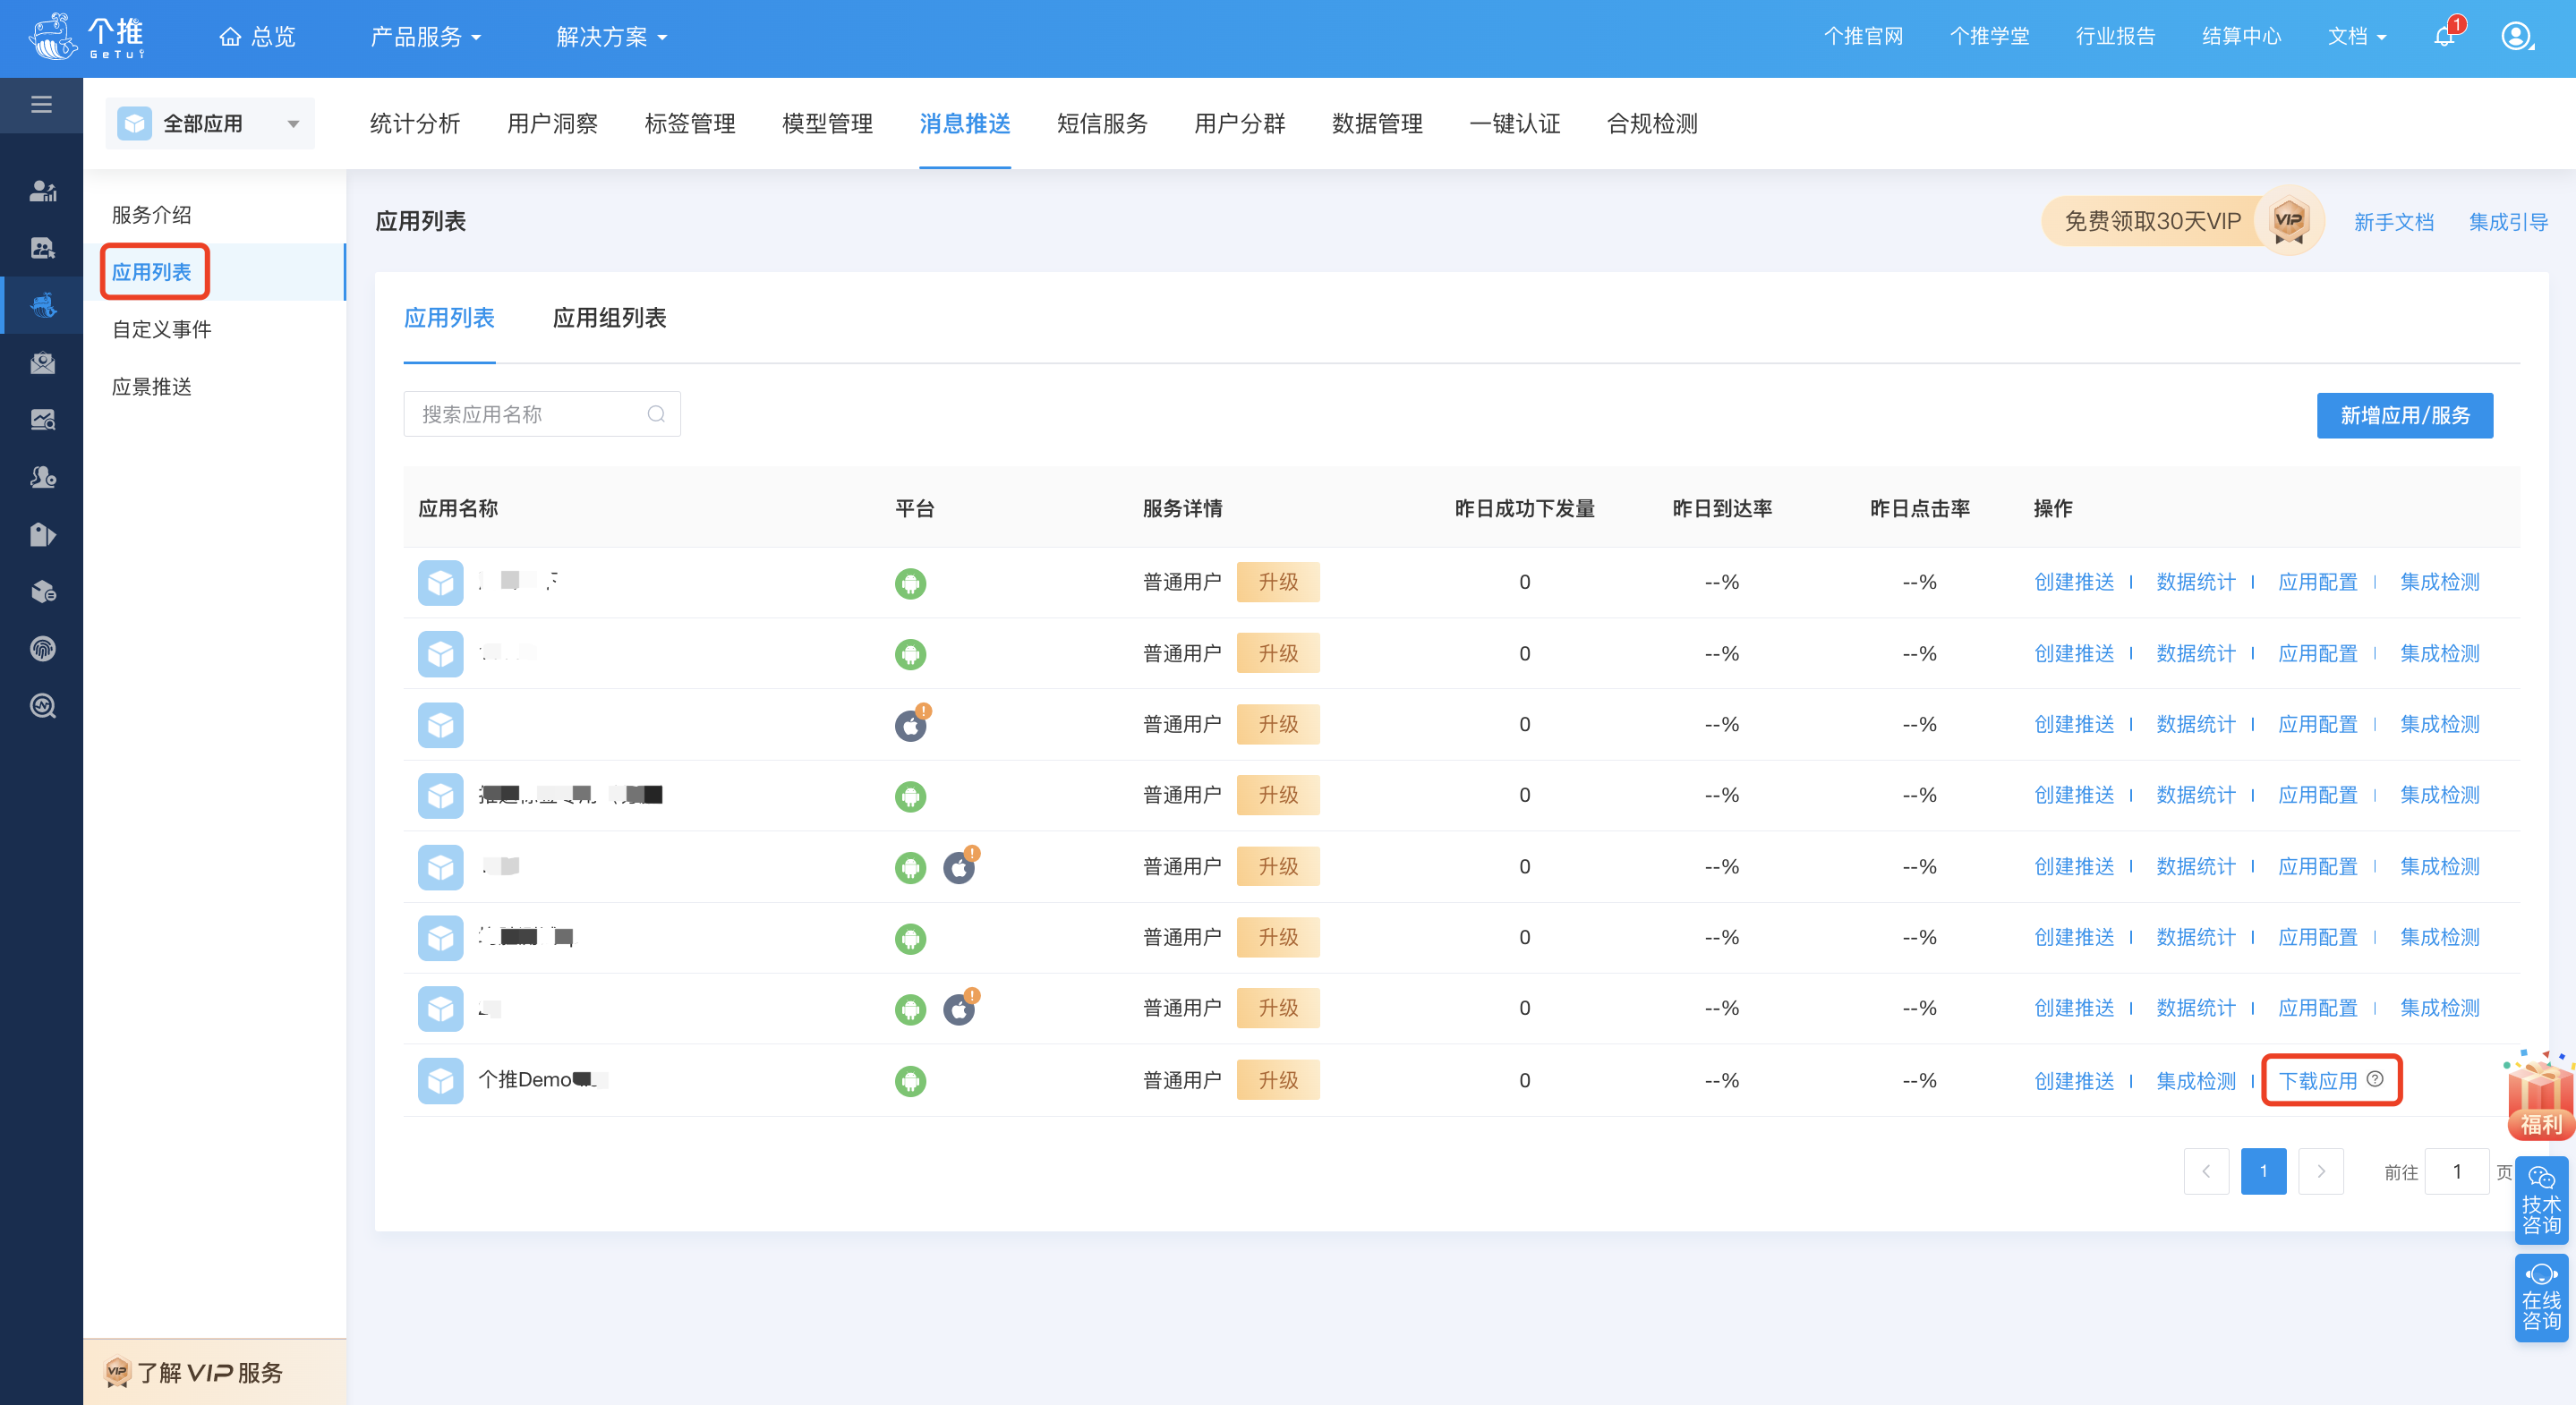Viewport: 2576px width, 1405px height.
Task: Switch to 一键认证 tab
Action: tap(1514, 124)
